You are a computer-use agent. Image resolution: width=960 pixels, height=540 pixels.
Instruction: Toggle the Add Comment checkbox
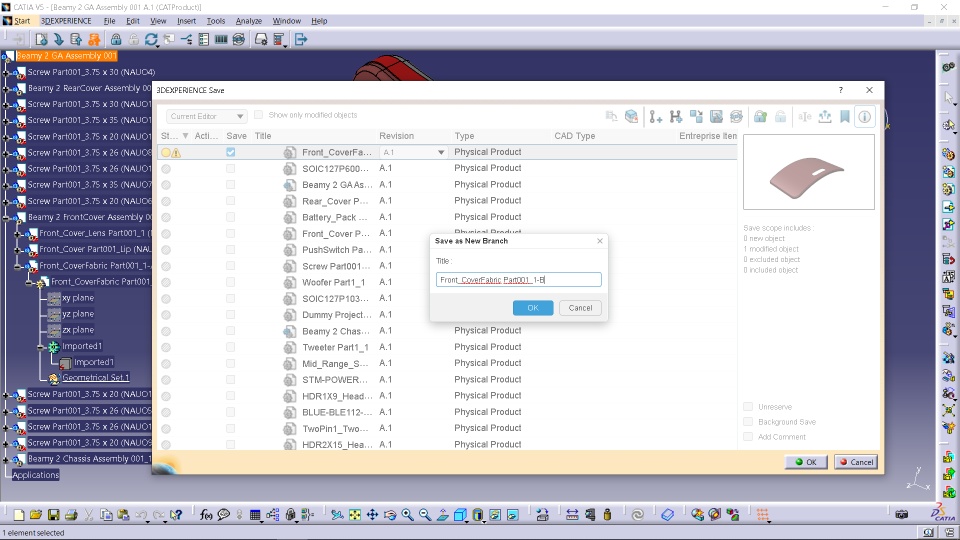tap(748, 437)
